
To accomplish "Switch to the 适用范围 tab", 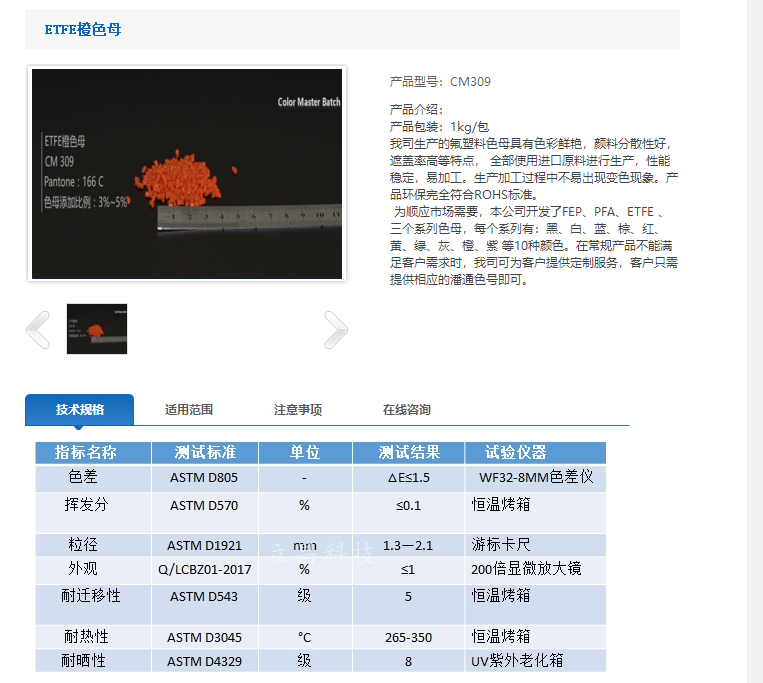I will click(189, 410).
